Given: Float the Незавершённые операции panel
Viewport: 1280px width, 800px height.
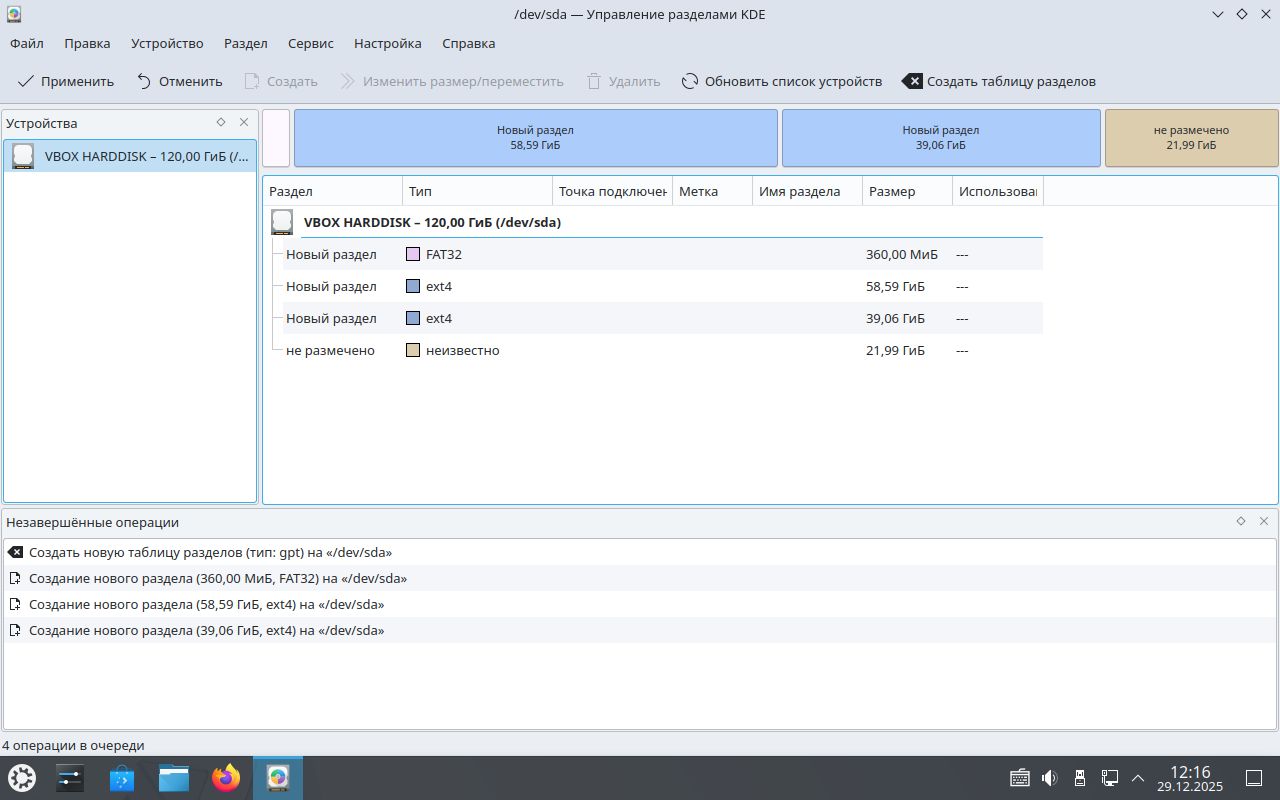Looking at the screenshot, I should (x=1241, y=521).
